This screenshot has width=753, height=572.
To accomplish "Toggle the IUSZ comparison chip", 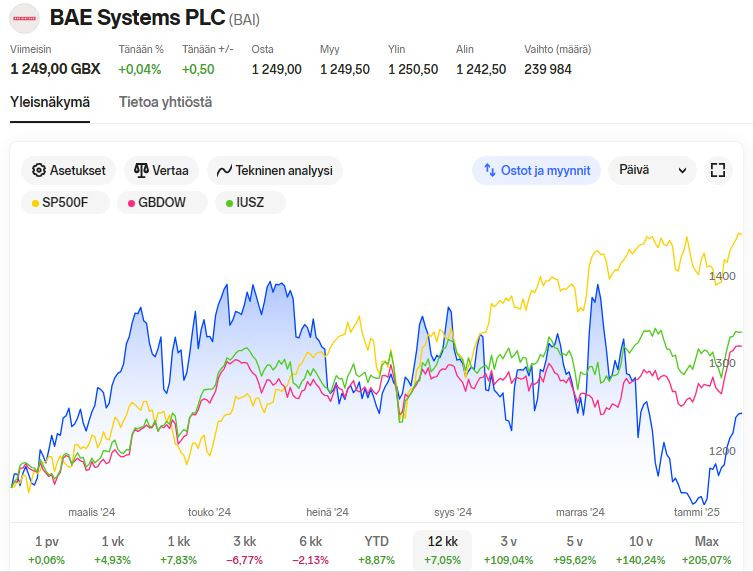I will pyautogui.click(x=250, y=202).
